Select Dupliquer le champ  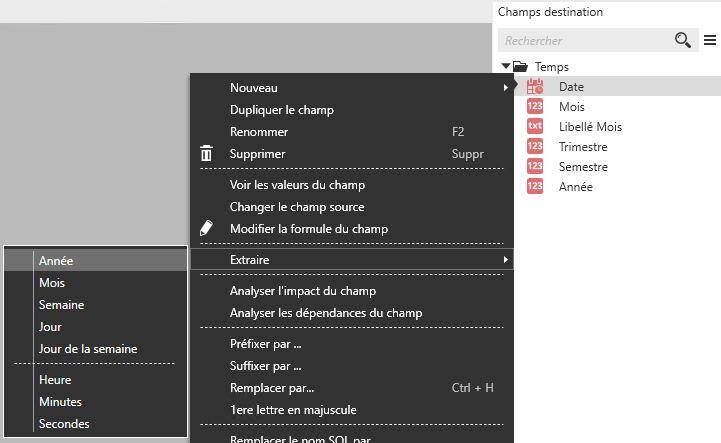(282, 110)
